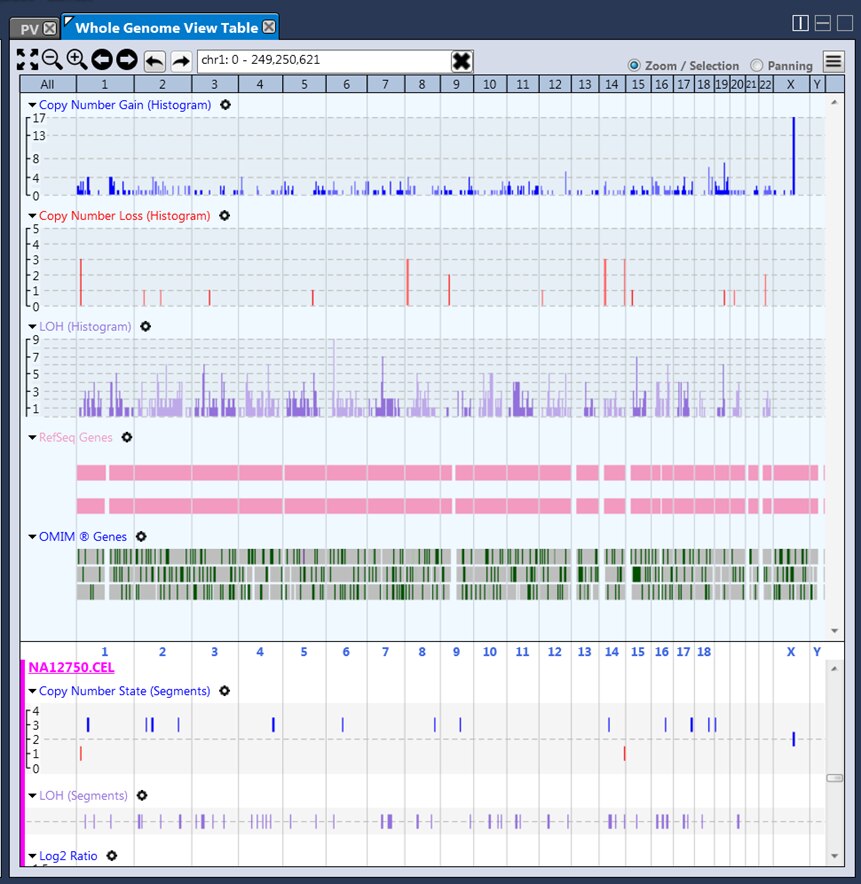Open the hamburger options menu
This screenshot has height=884, width=861.
tap(833, 63)
